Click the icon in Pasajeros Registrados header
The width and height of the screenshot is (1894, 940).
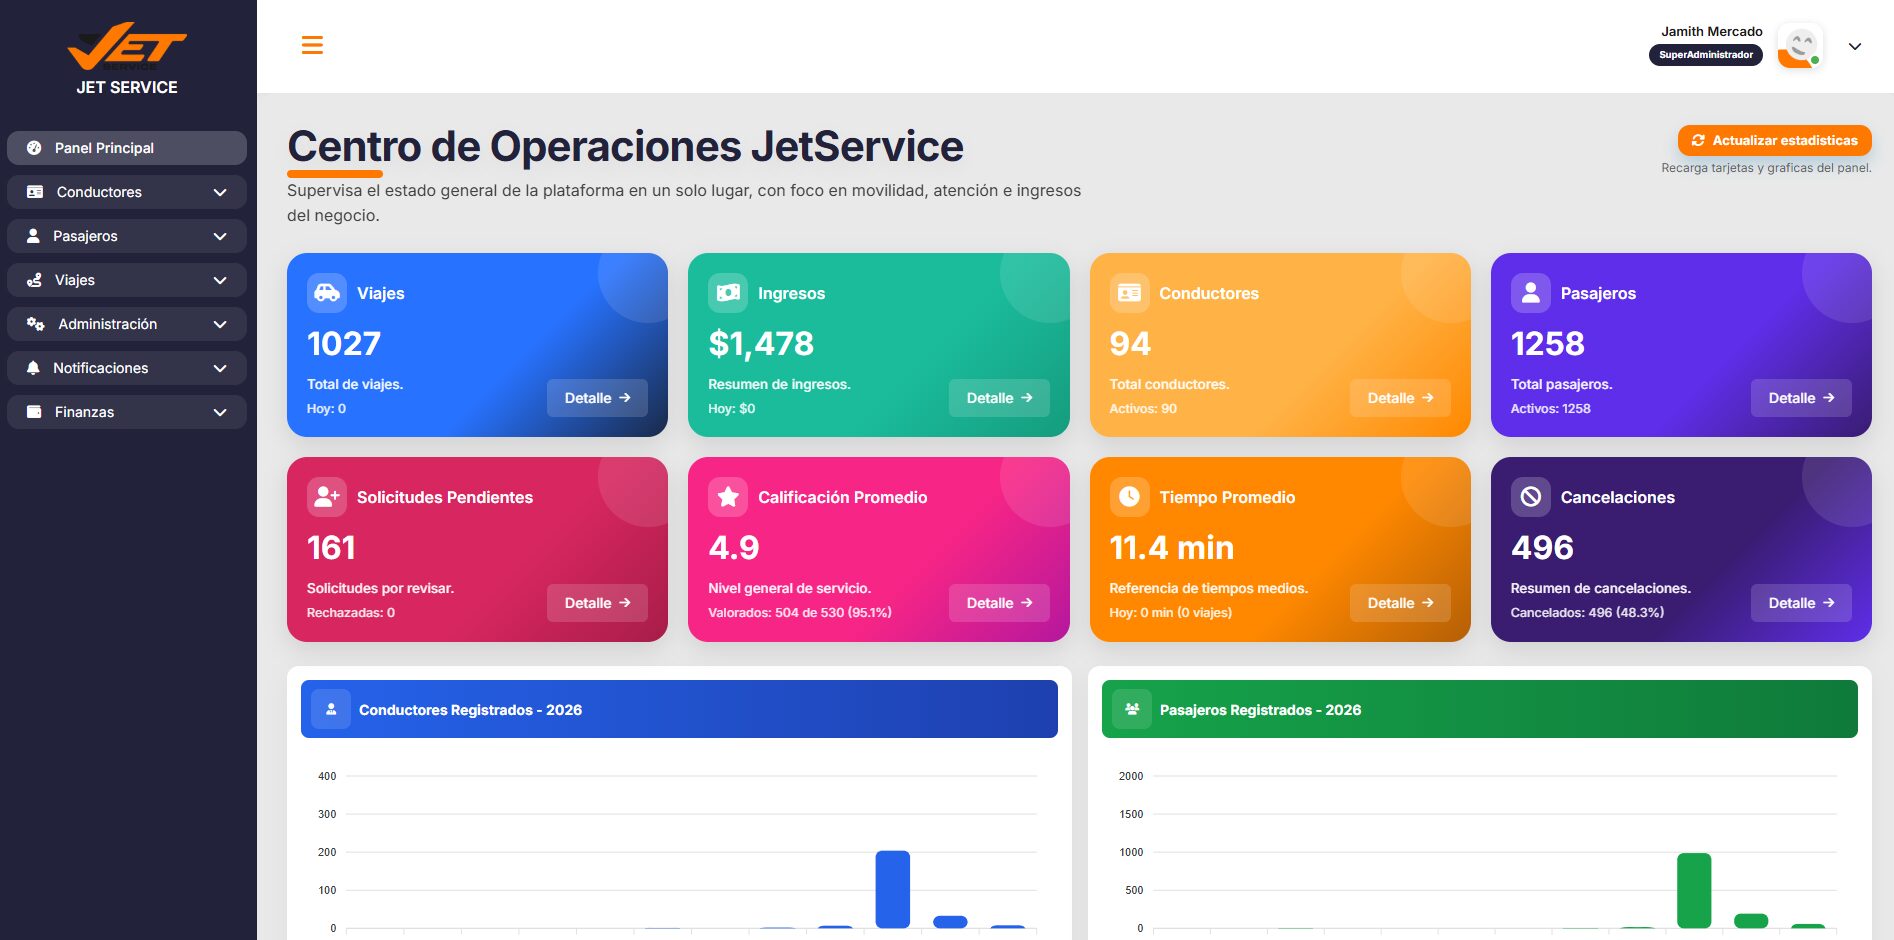[1132, 709]
